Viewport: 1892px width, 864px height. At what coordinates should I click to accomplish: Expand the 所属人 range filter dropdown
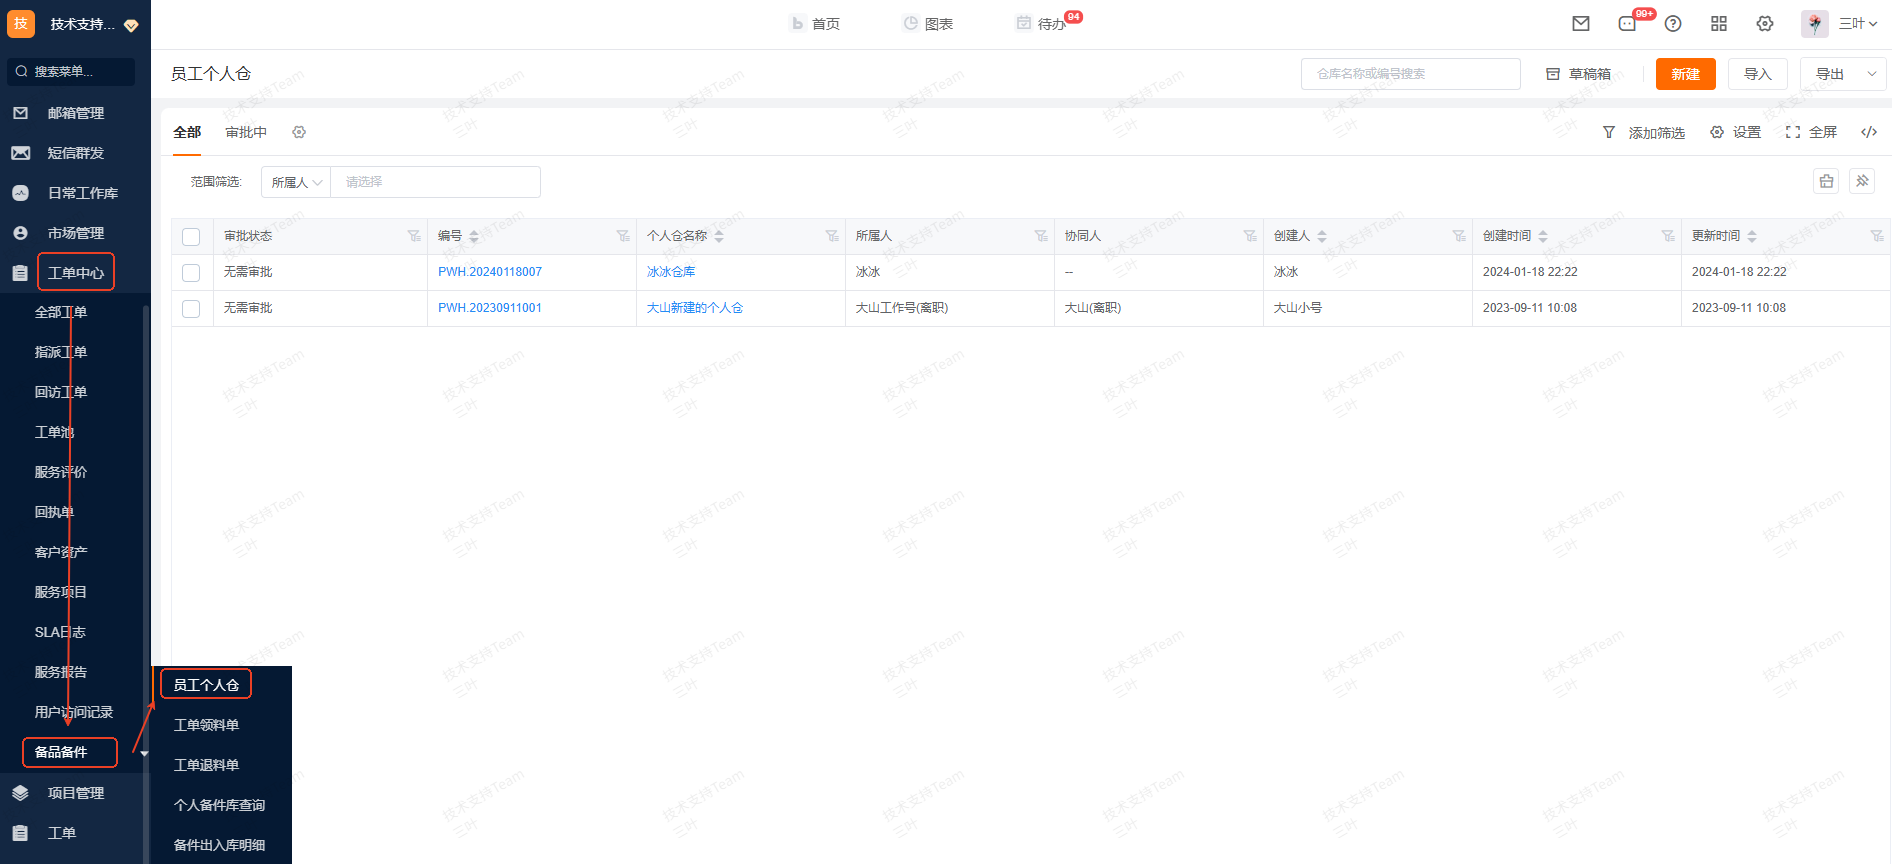click(296, 182)
